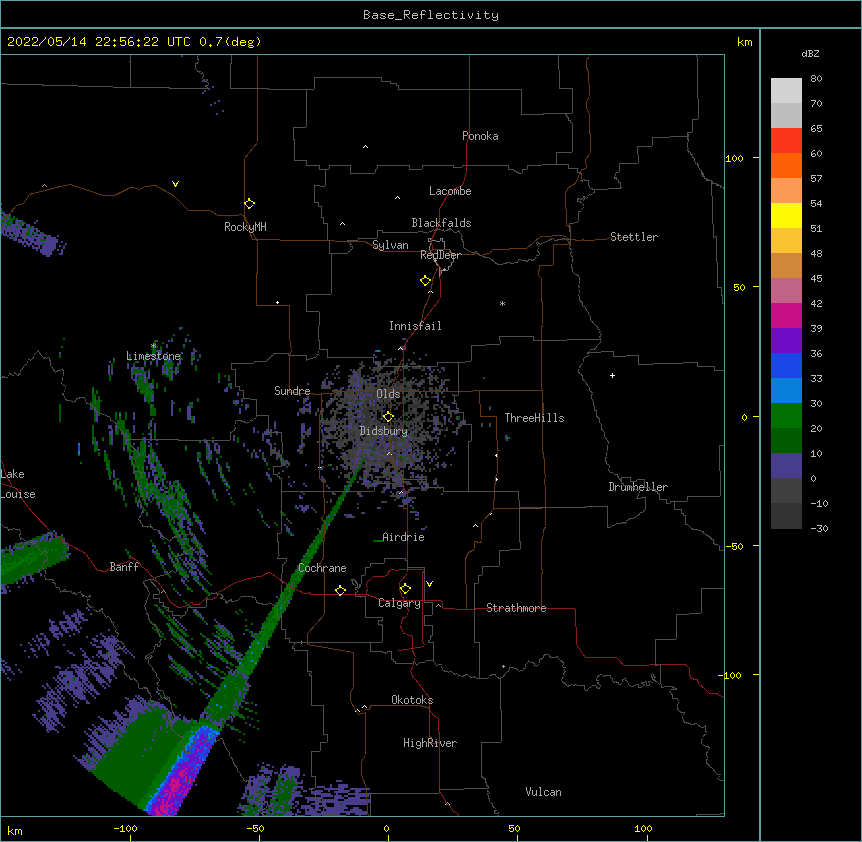Screen dimensions: 862x842
Task: Click the Vulcan town label
Action: (x=543, y=792)
